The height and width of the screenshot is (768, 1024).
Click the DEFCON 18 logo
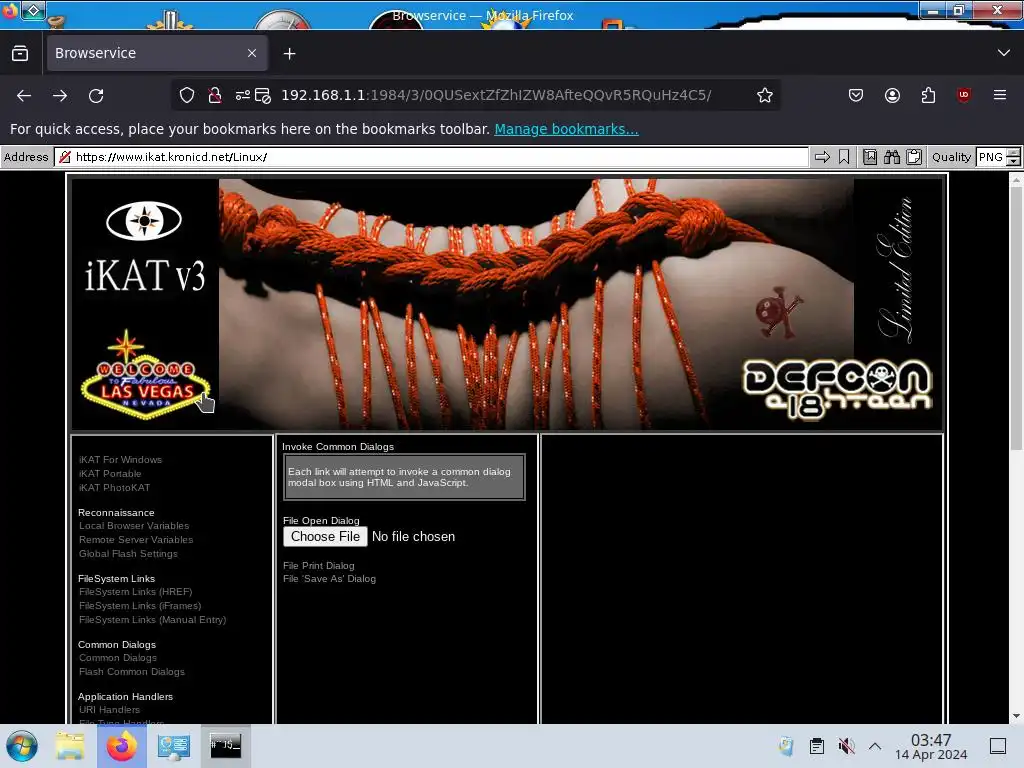point(837,388)
